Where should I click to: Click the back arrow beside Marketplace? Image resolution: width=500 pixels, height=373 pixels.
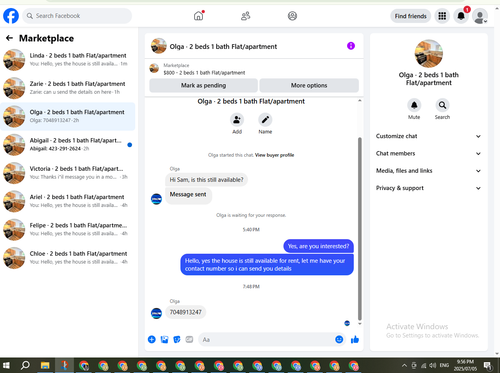[9, 38]
